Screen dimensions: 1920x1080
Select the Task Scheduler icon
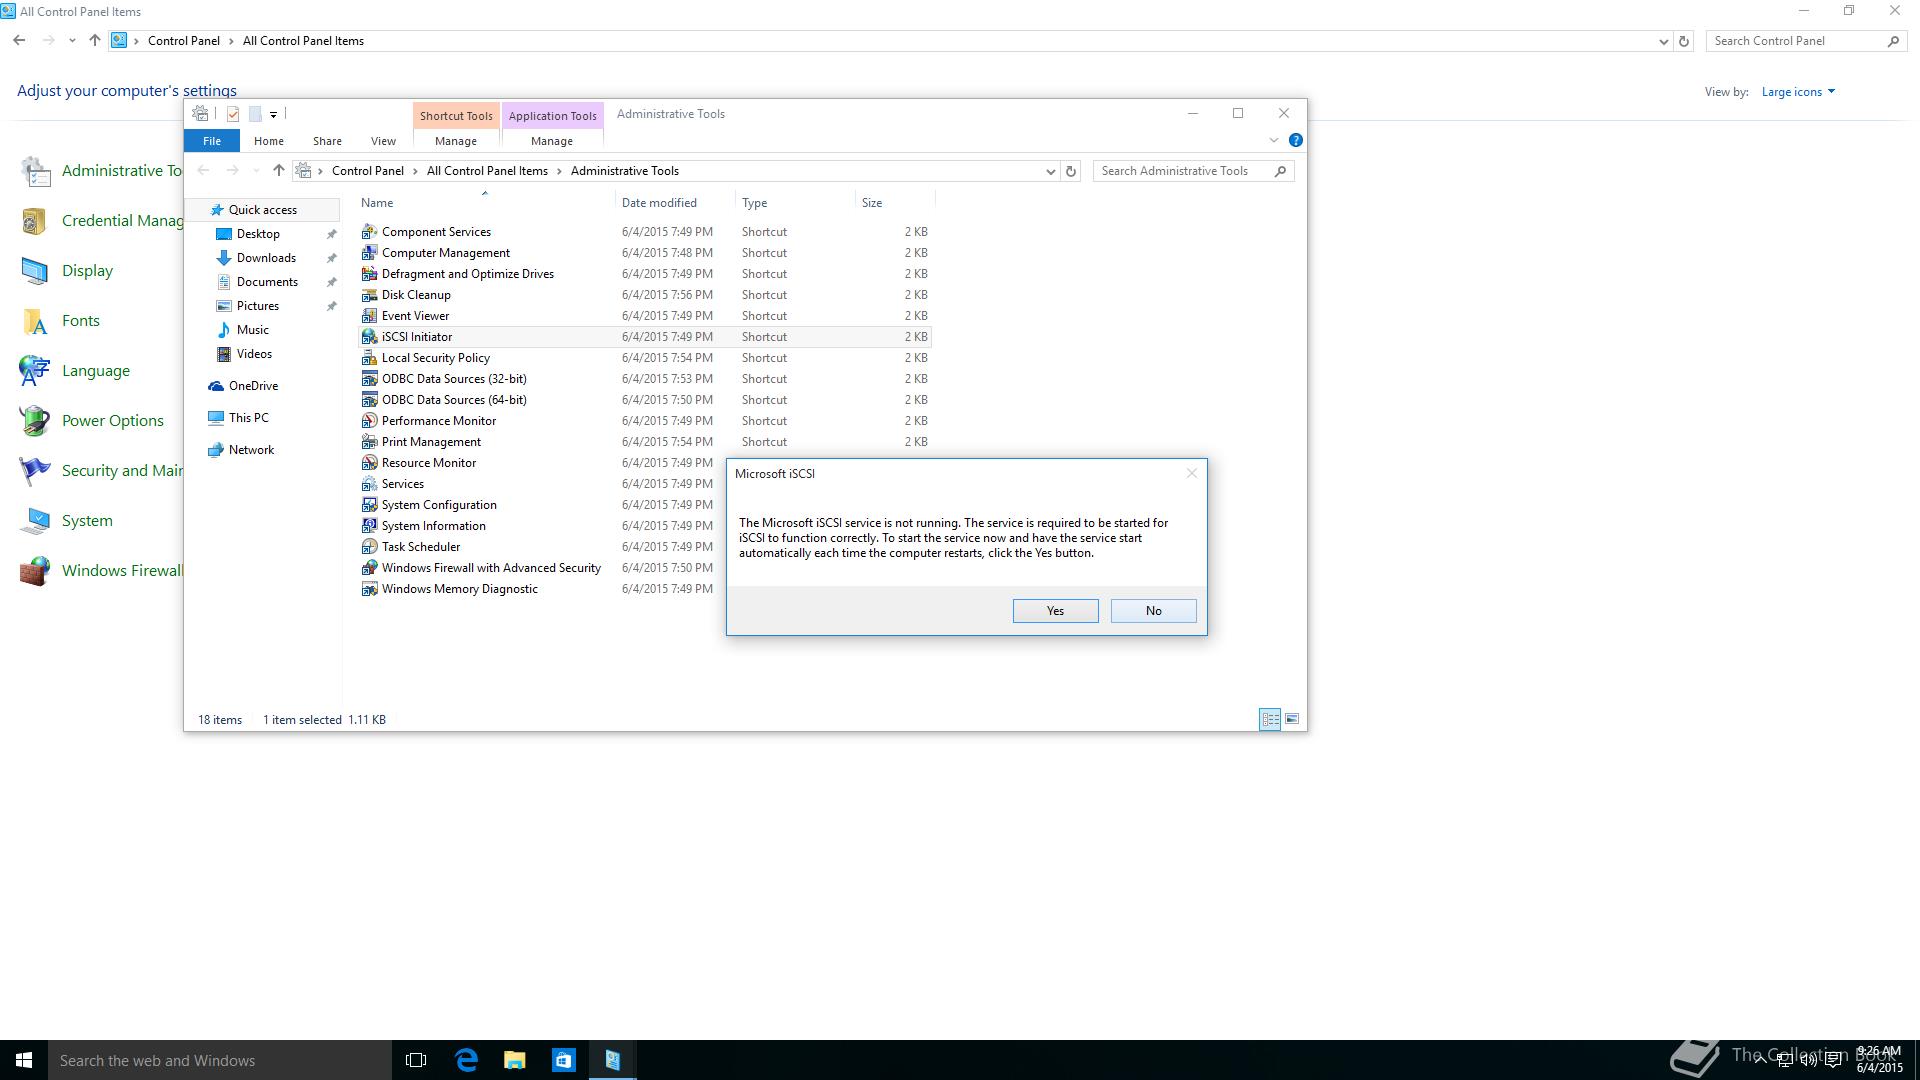(x=369, y=547)
